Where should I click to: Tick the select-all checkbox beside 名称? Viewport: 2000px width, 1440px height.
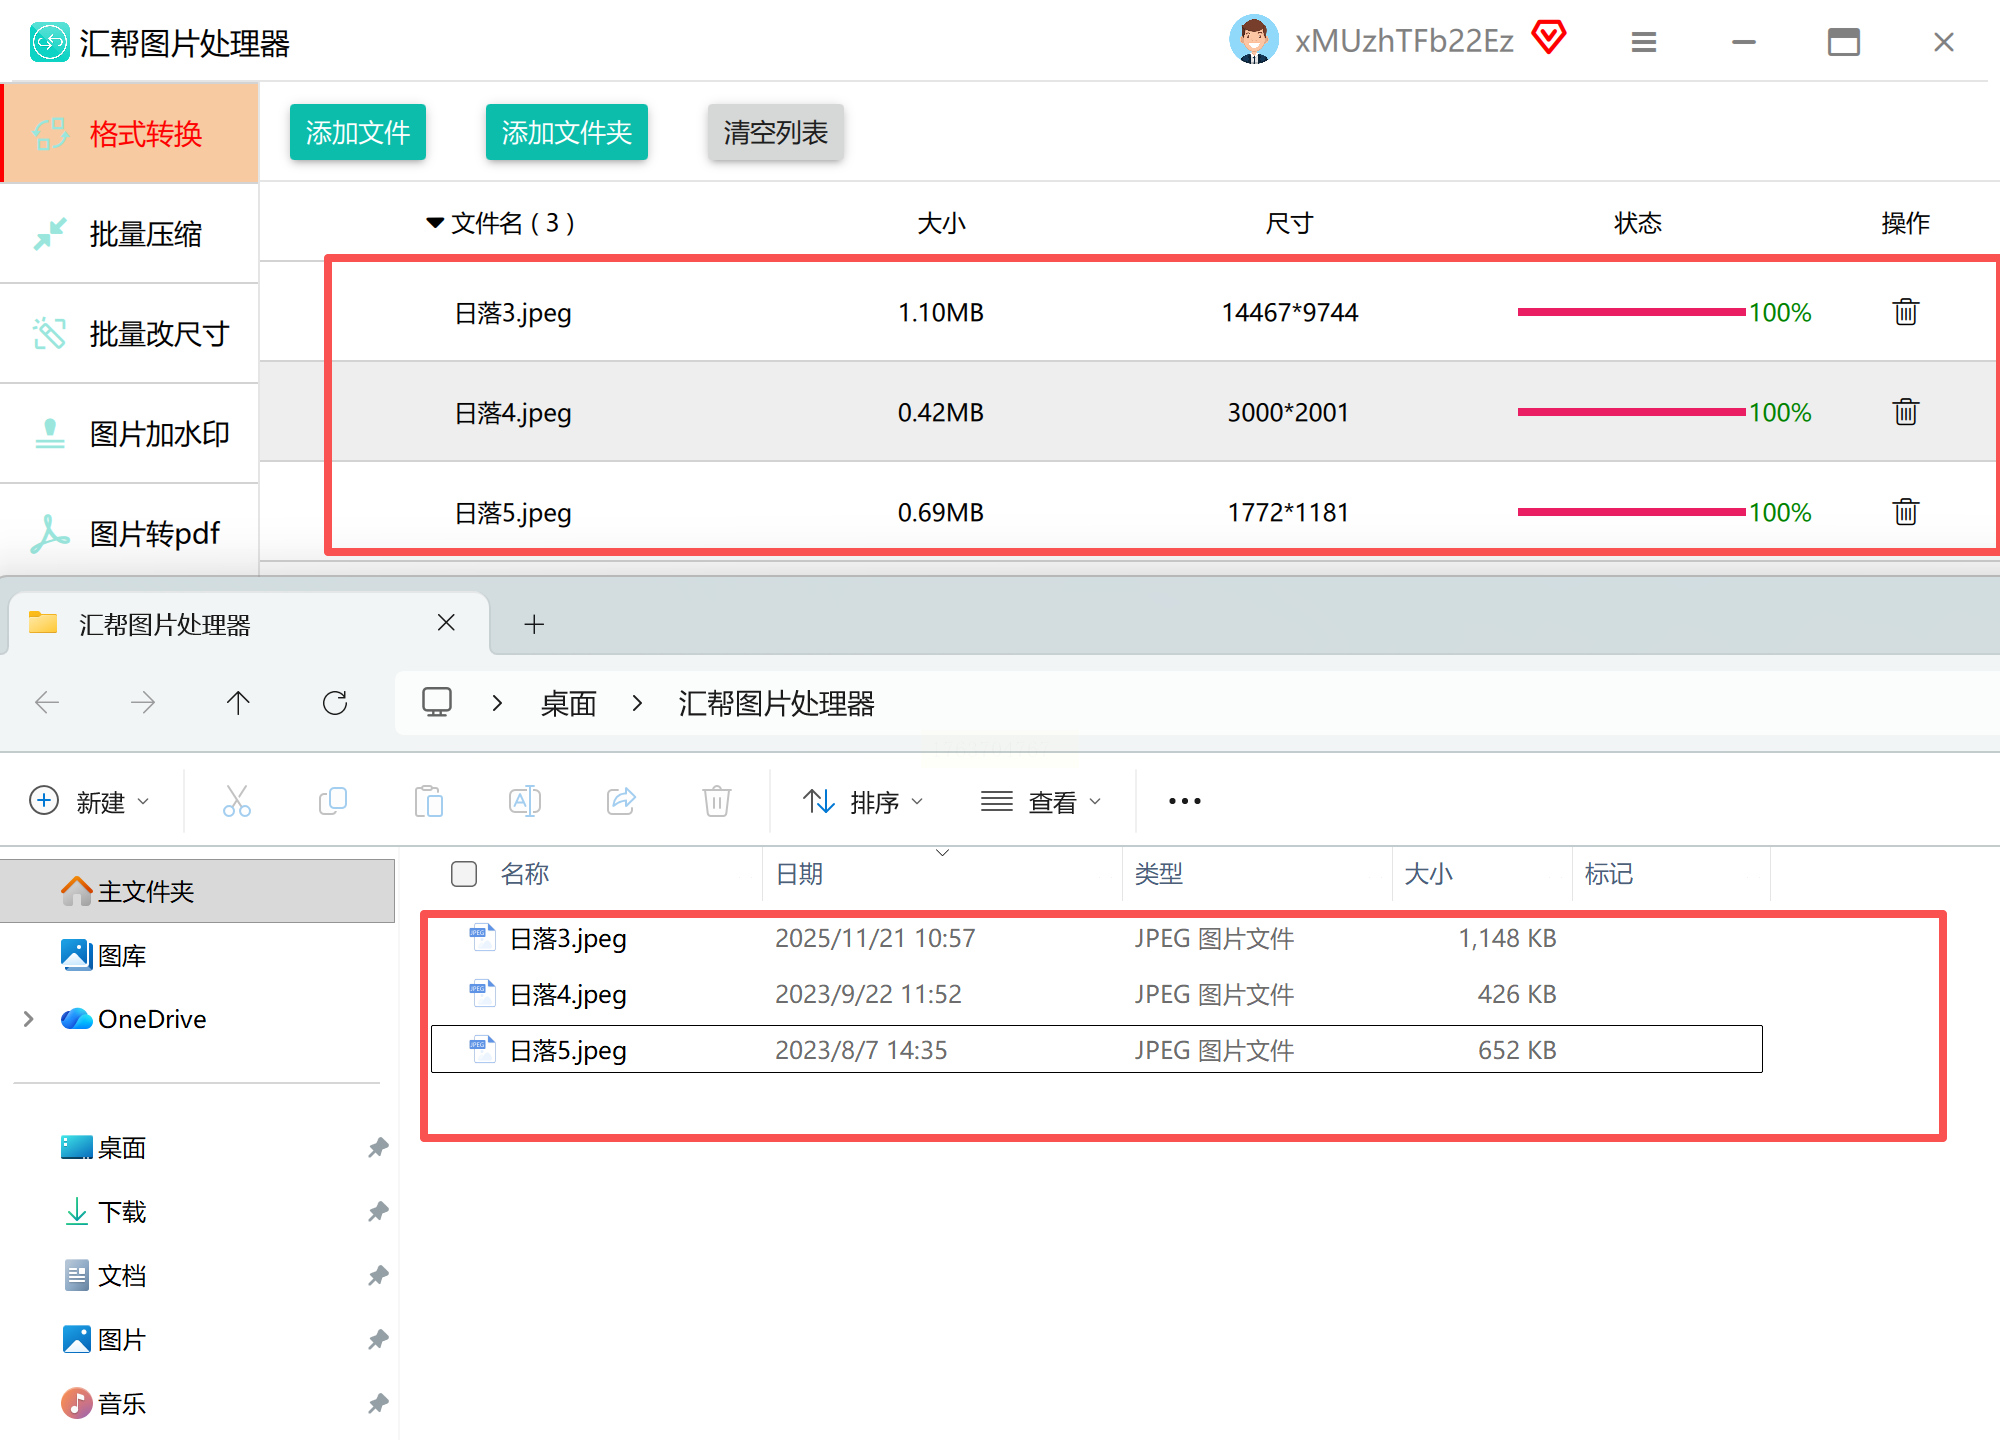click(x=464, y=874)
